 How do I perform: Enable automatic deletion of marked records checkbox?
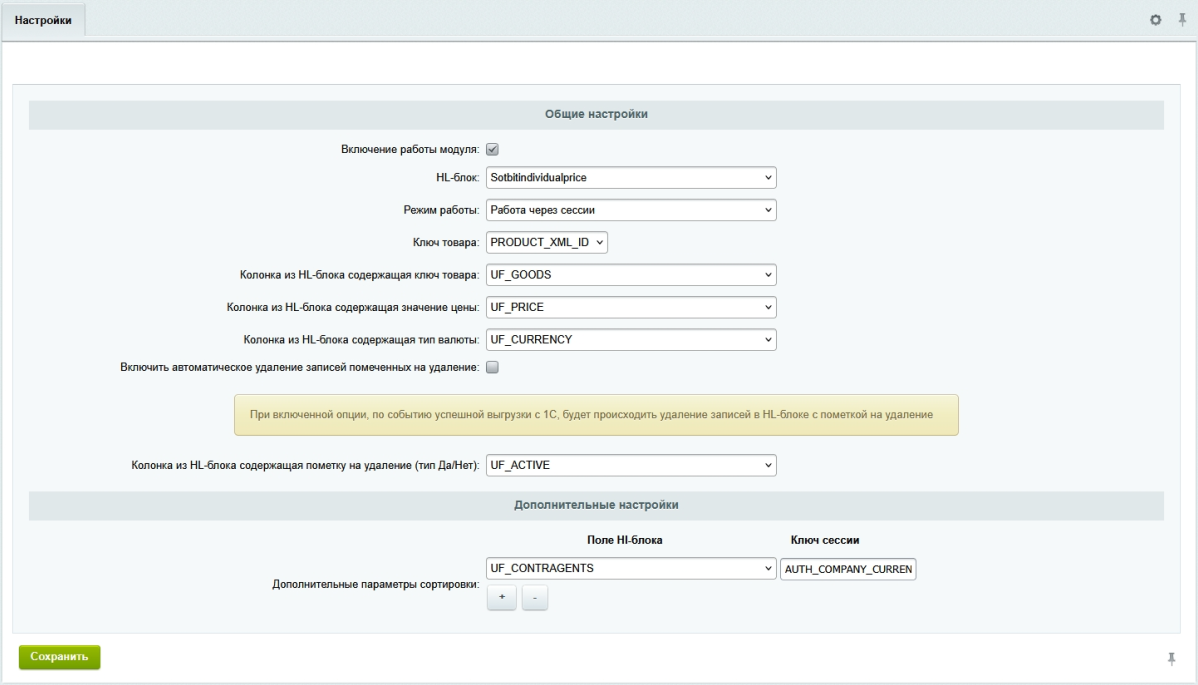(492, 368)
